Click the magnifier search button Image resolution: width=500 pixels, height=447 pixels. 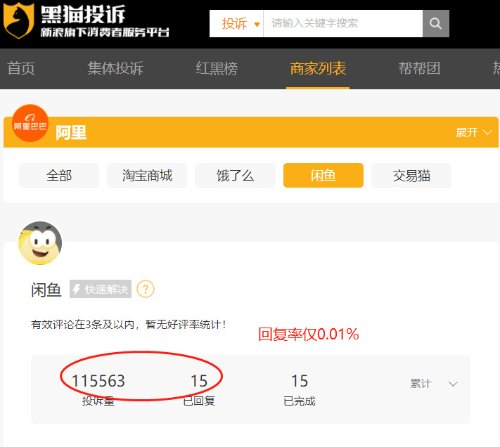coord(436,23)
